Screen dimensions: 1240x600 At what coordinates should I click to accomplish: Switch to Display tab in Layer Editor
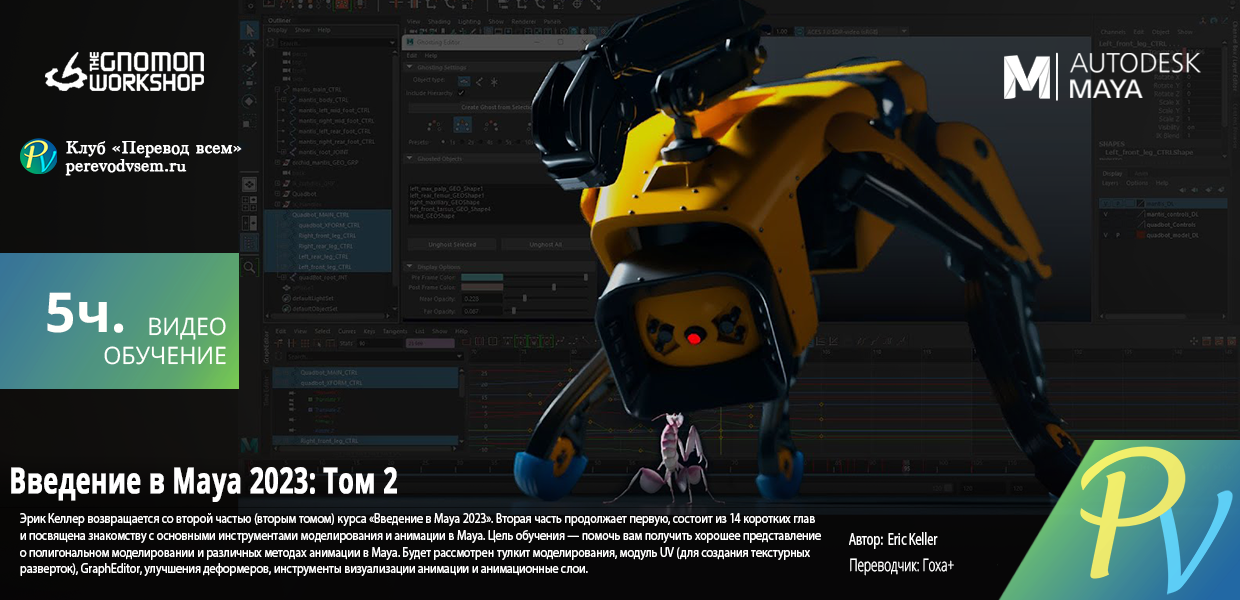(x=1112, y=174)
